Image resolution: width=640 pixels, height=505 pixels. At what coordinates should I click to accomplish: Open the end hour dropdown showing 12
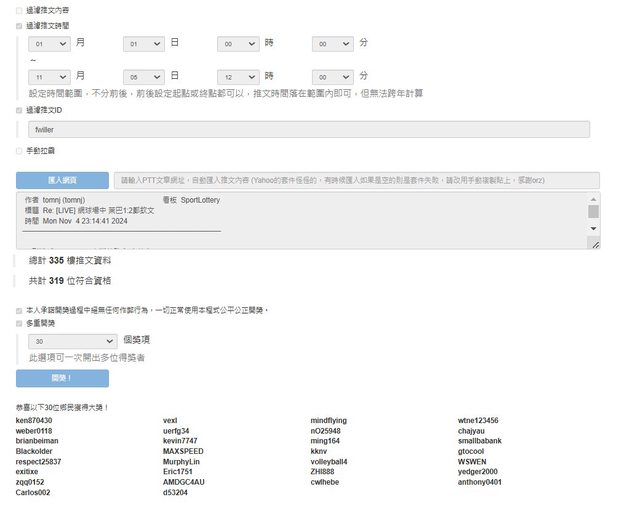tap(238, 76)
